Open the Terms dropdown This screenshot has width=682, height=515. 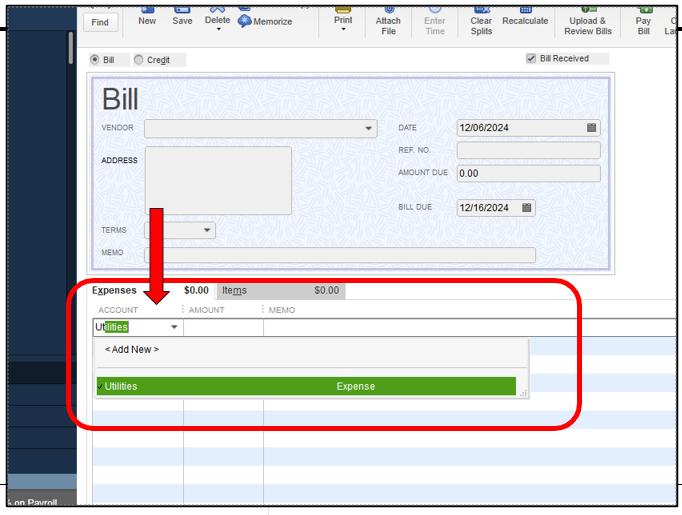coord(207,230)
